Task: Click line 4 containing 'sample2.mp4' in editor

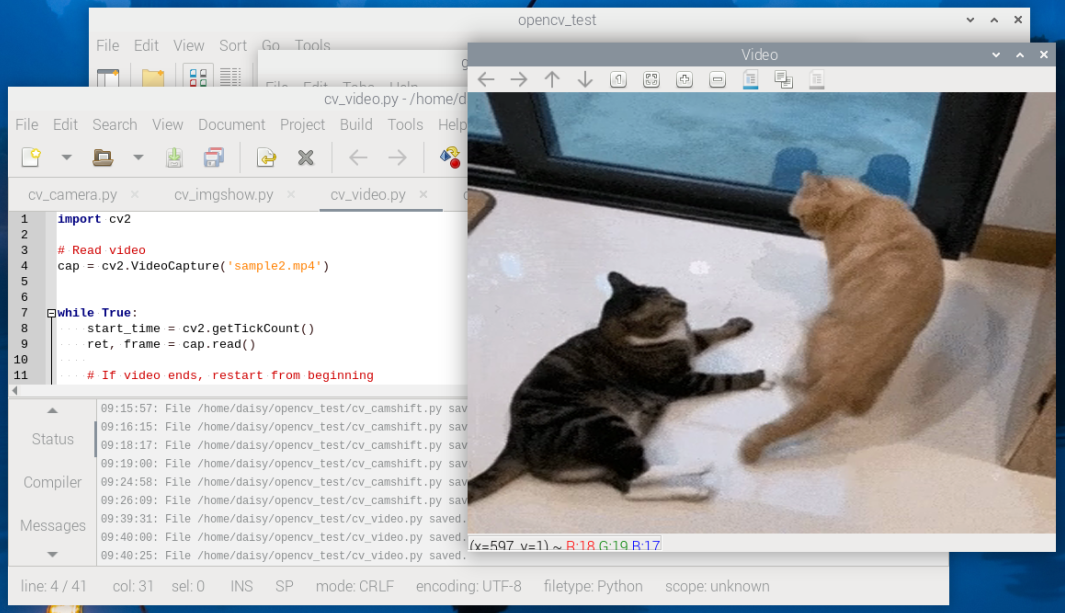Action: pyautogui.click(x=193, y=266)
